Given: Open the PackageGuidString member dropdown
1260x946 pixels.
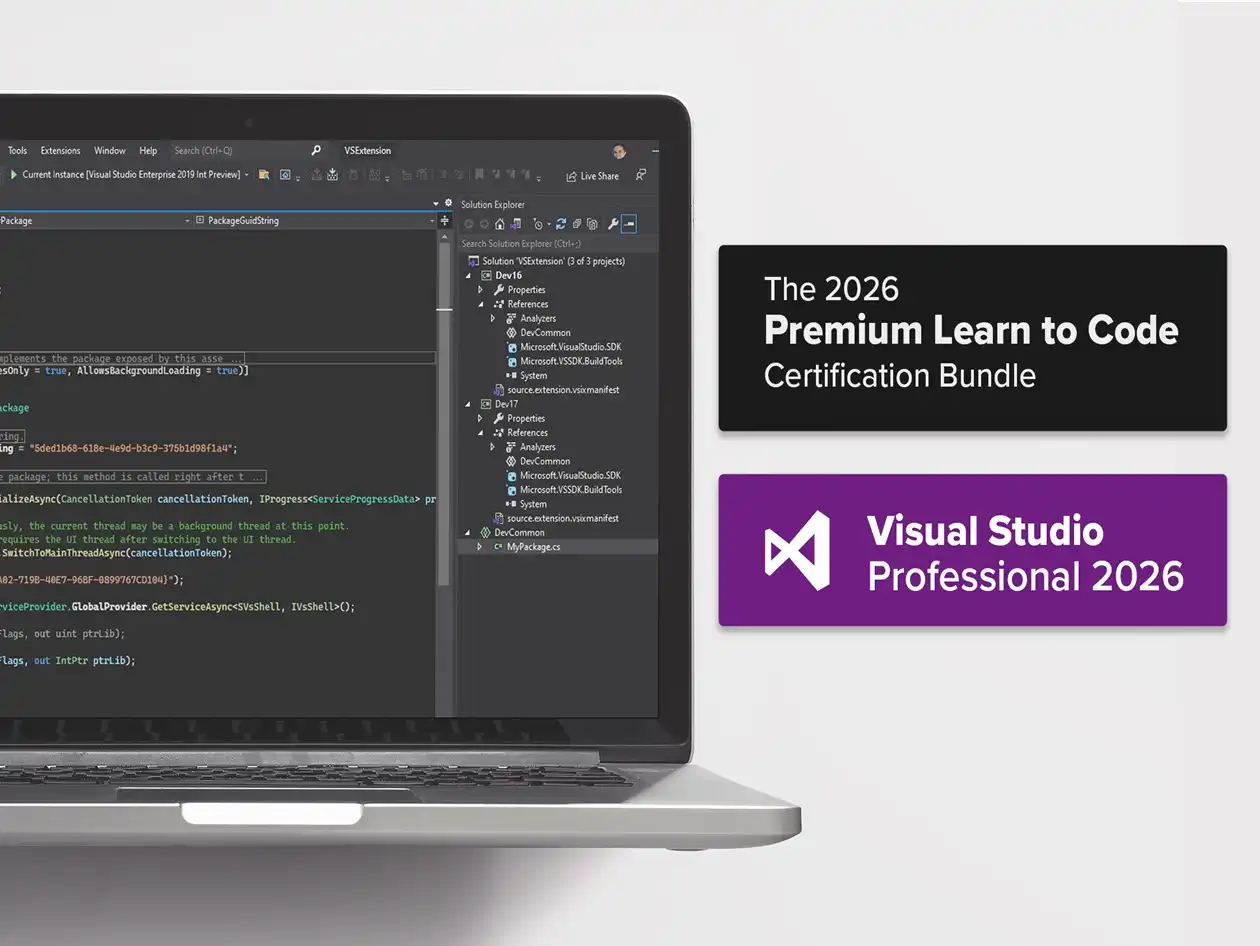Looking at the screenshot, I should [x=434, y=220].
